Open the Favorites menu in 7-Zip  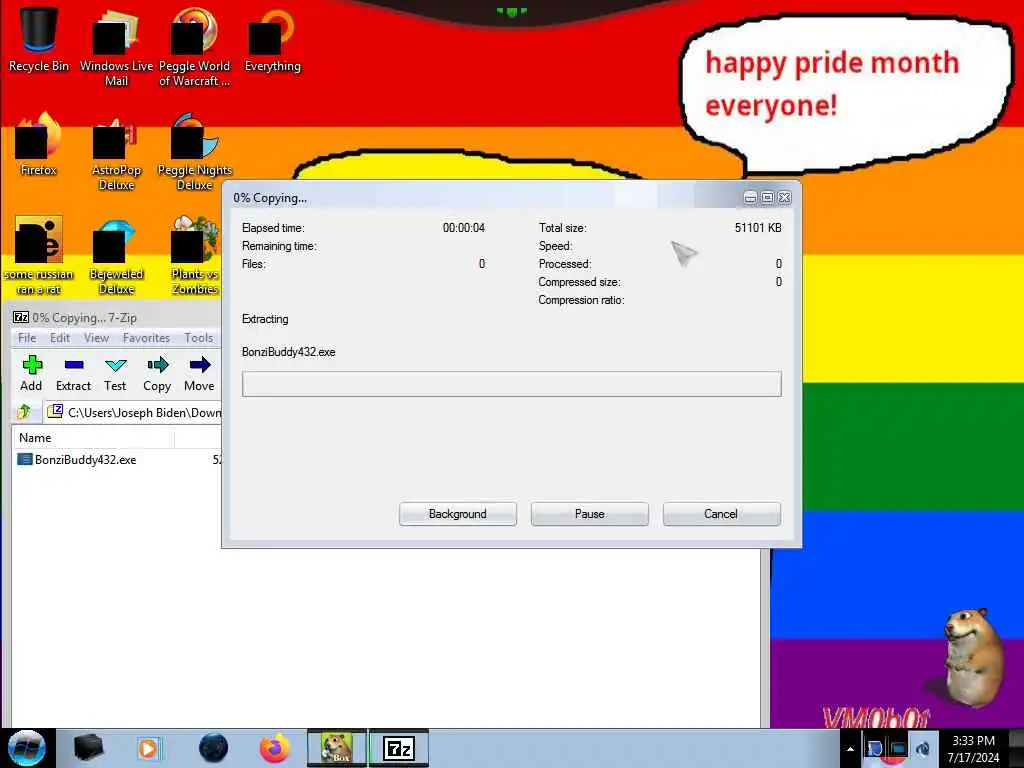click(x=146, y=338)
